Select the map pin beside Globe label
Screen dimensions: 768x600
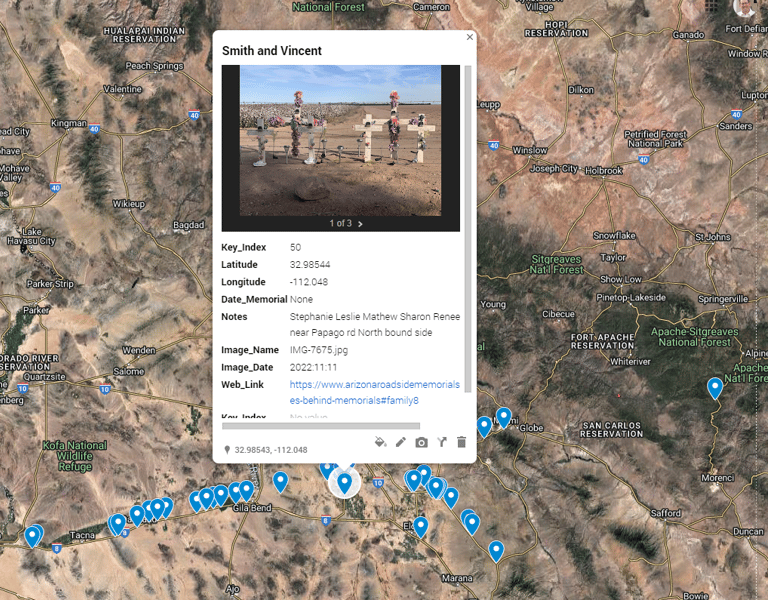[x=504, y=418]
